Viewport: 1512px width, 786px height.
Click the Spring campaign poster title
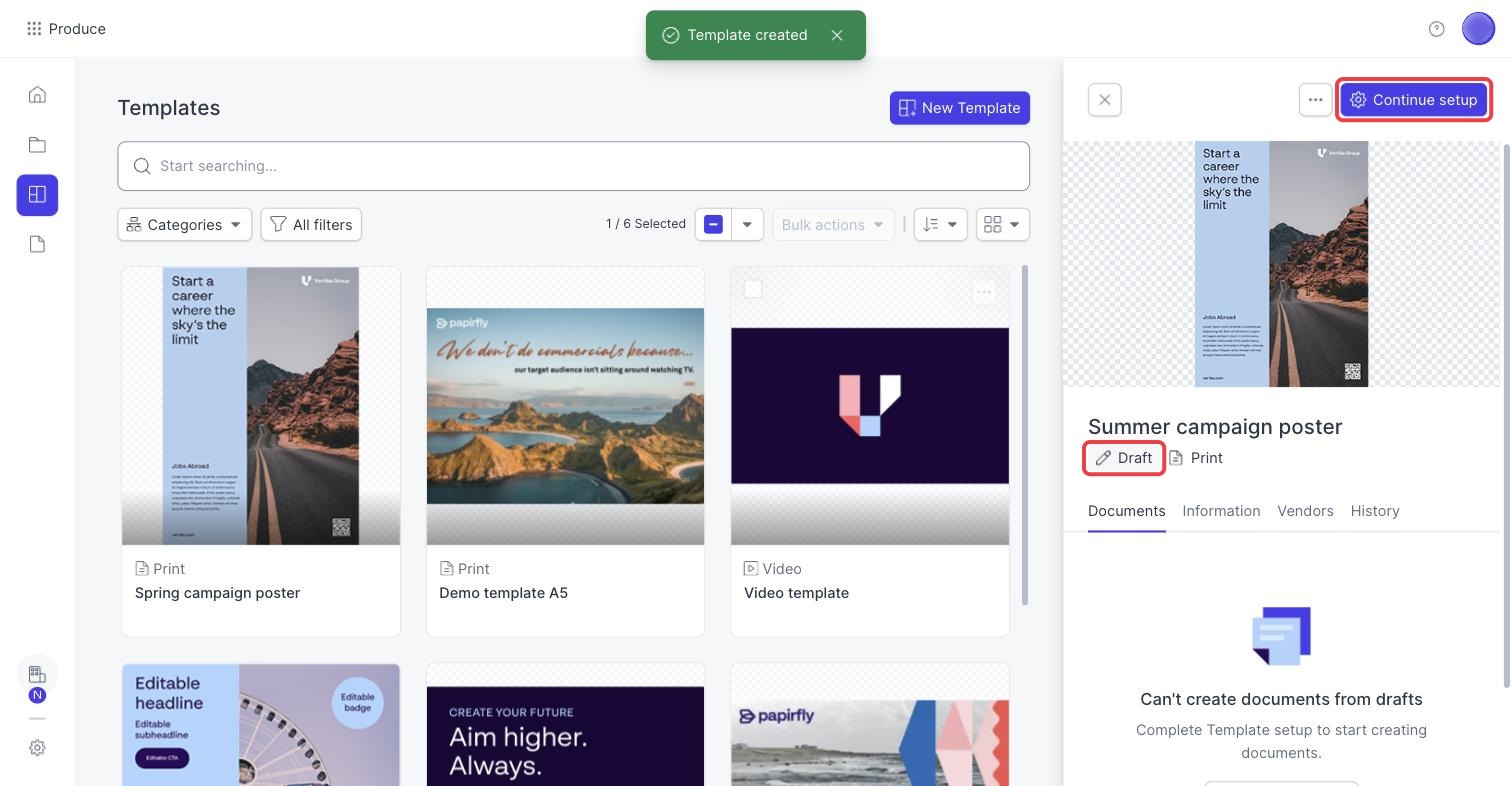pyautogui.click(x=218, y=593)
